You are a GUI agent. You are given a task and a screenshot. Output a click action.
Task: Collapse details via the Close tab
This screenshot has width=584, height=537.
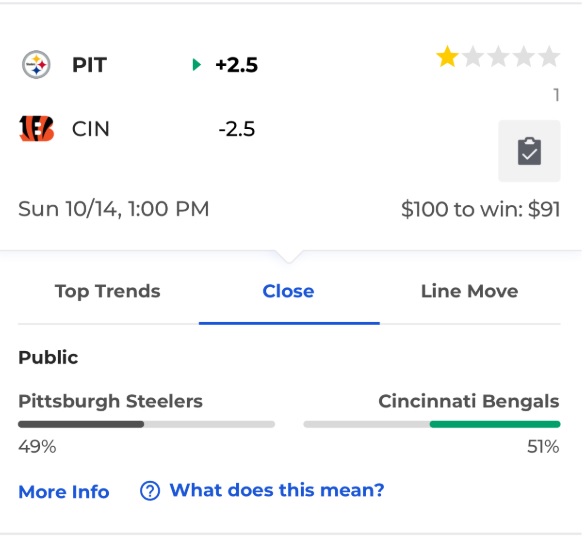[289, 291]
